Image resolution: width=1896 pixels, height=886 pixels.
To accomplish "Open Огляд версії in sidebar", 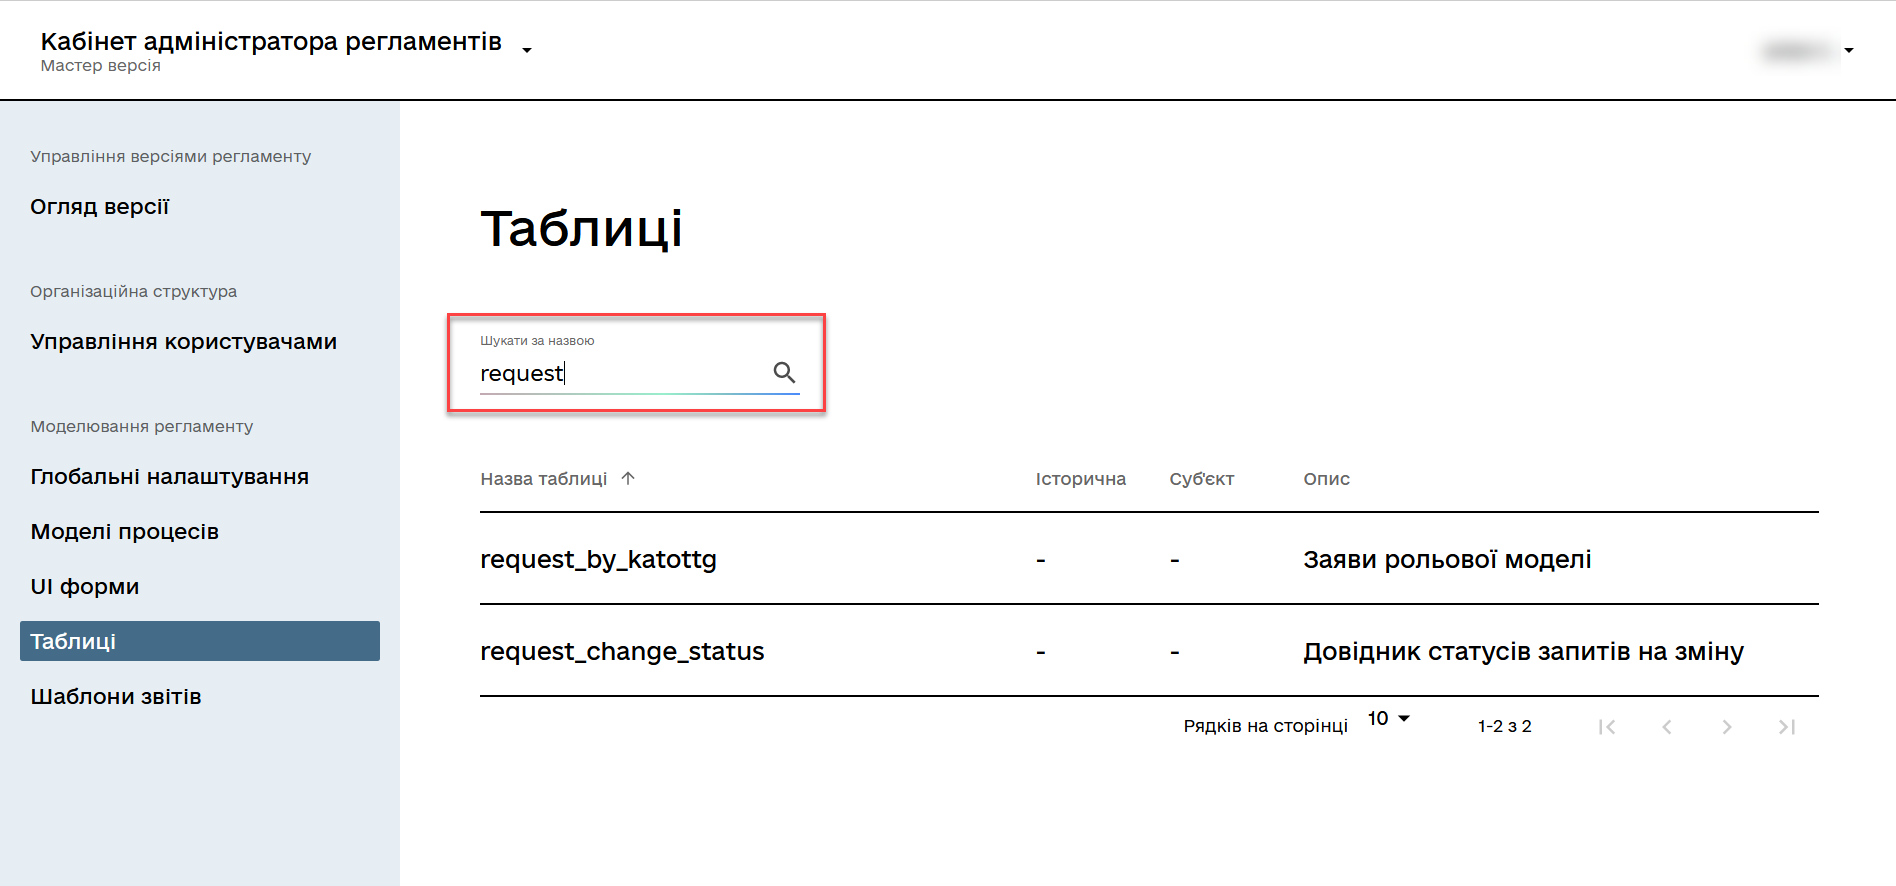I will [x=100, y=206].
